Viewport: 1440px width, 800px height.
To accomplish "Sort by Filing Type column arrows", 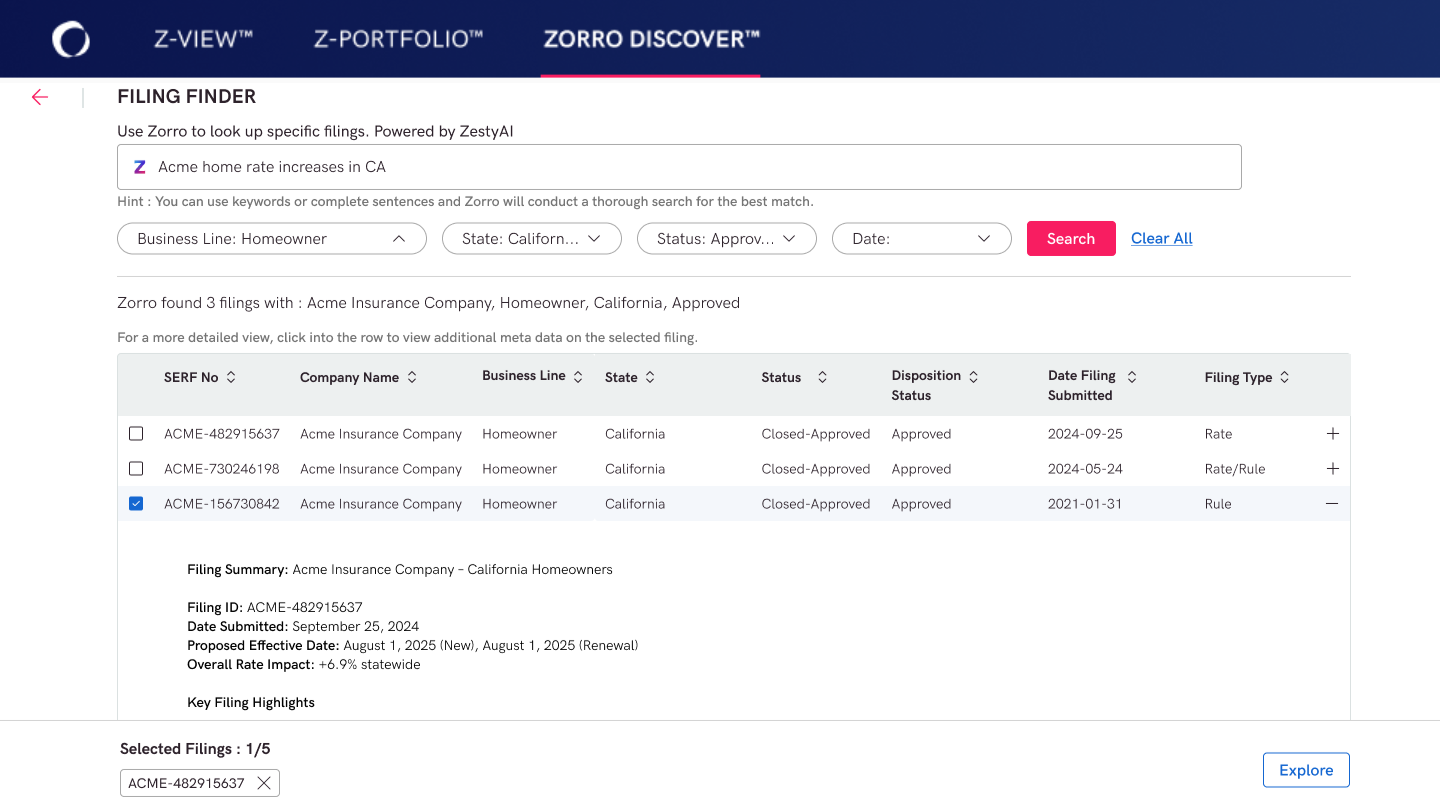I will (1284, 377).
